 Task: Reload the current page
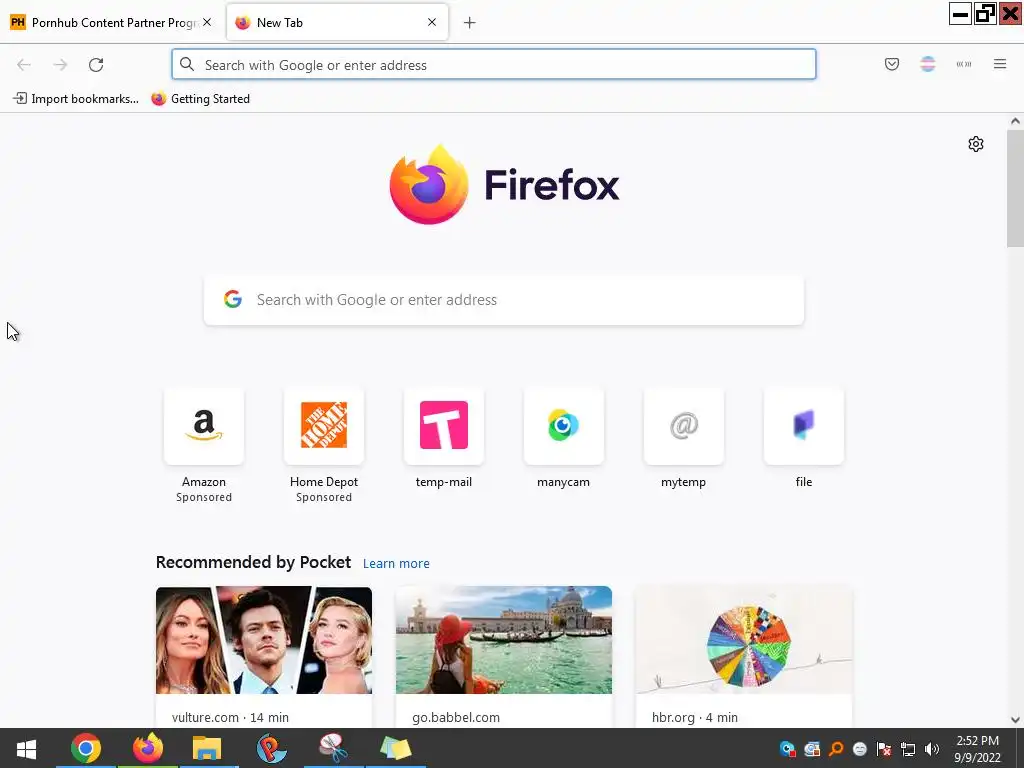click(x=96, y=65)
